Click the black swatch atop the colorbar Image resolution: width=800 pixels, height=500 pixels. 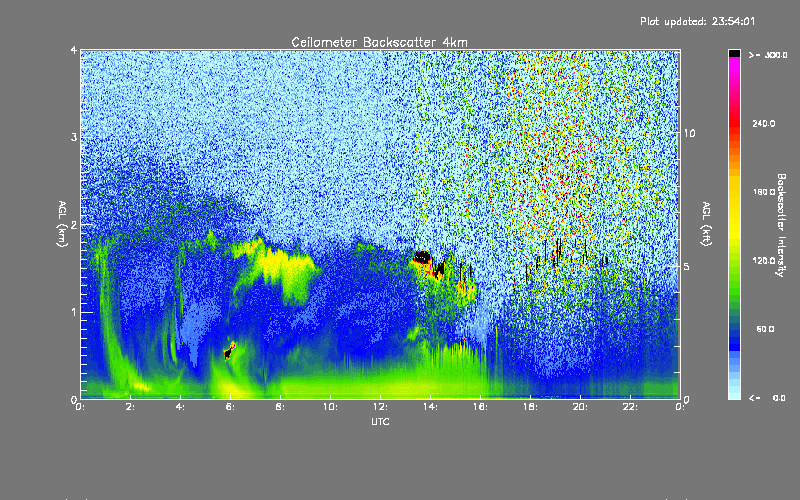(734, 54)
